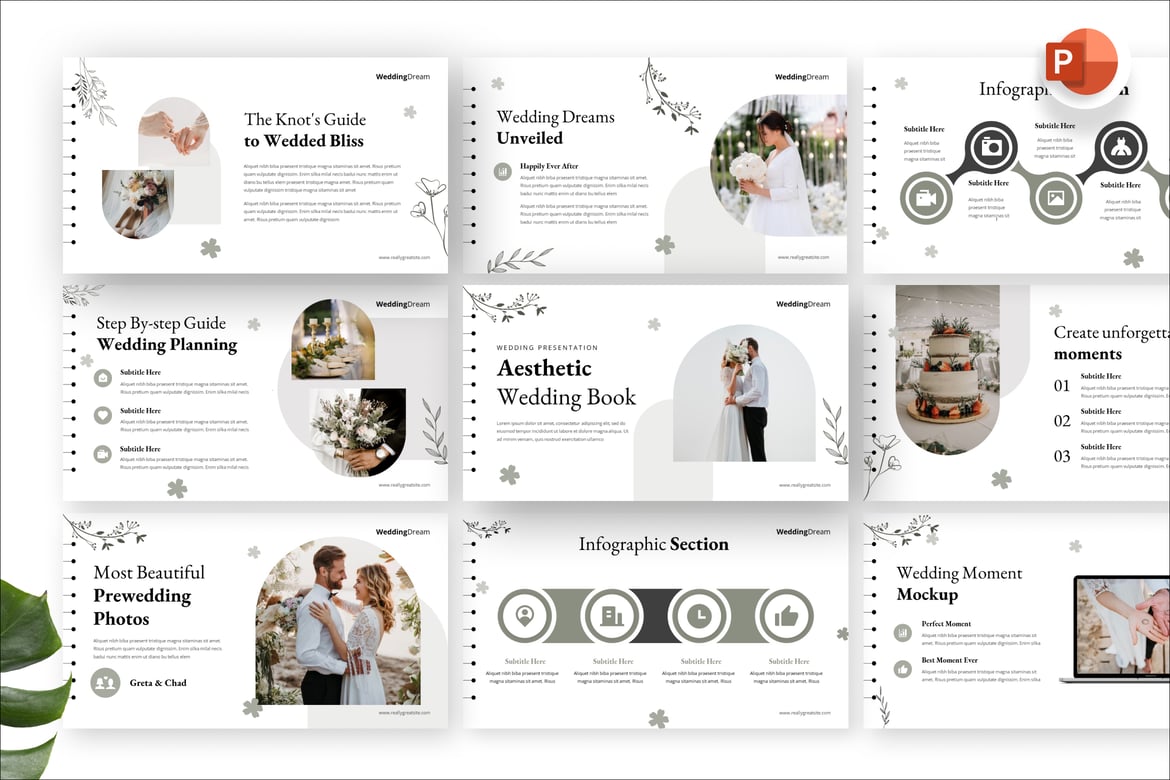Click WeddingDream logo on Wedding Dreams Unveiled slide
The height and width of the screenshot is (780, 1170).
pos(802,77)
